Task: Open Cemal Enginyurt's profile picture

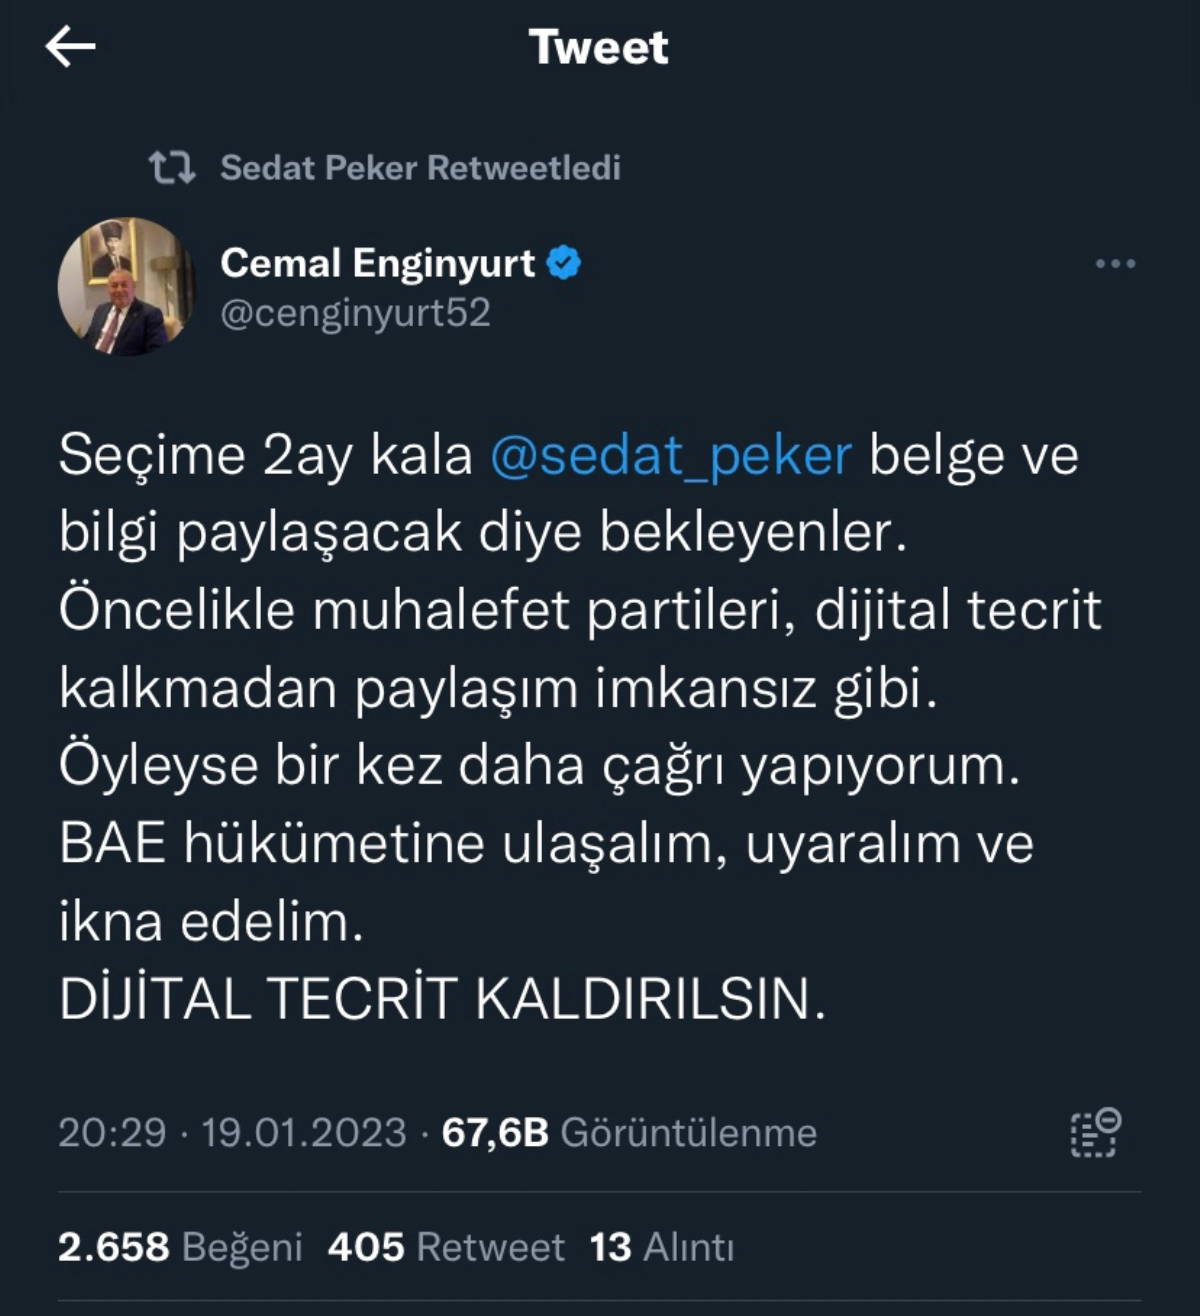Action: click(126, 287)
